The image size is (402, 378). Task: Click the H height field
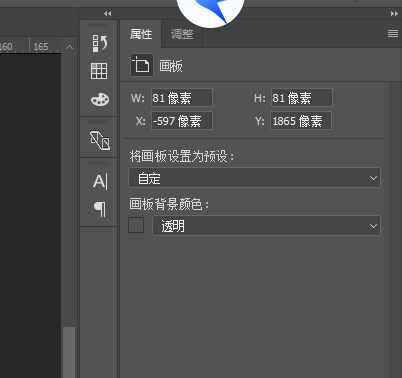click(x=302, y=98)
